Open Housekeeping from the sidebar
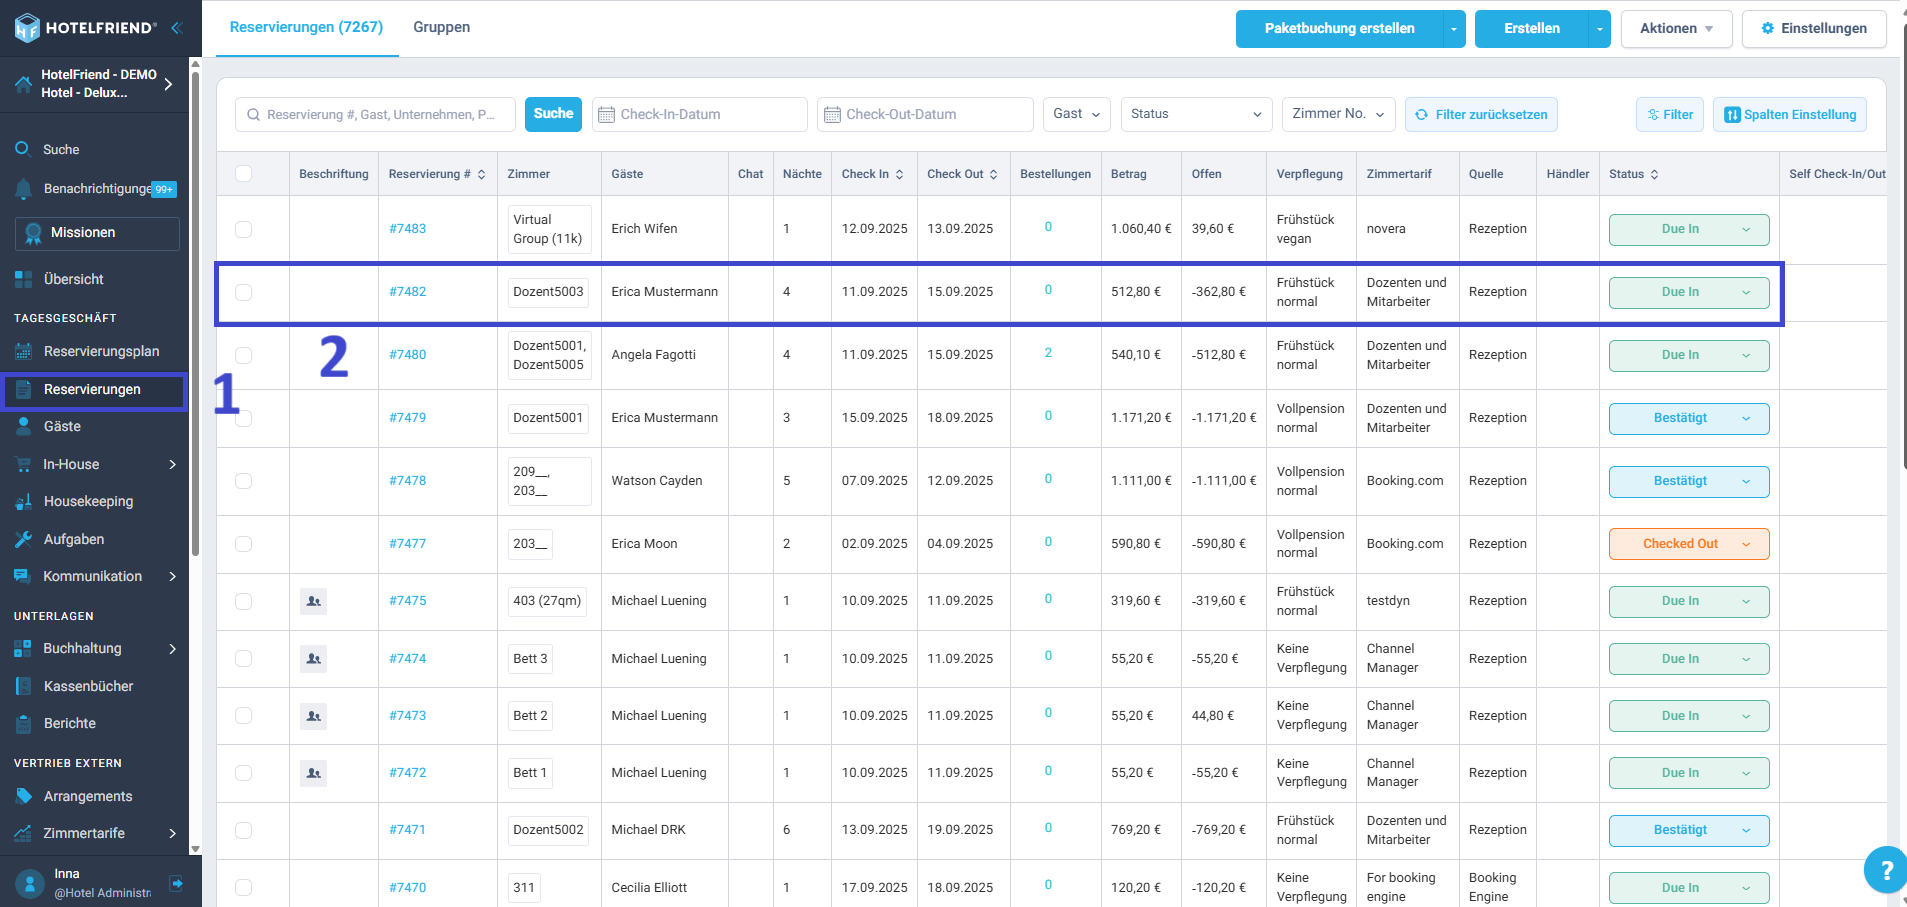Image resolution: width=1907 pixels, height=907 pixels. tap(88, 501)
